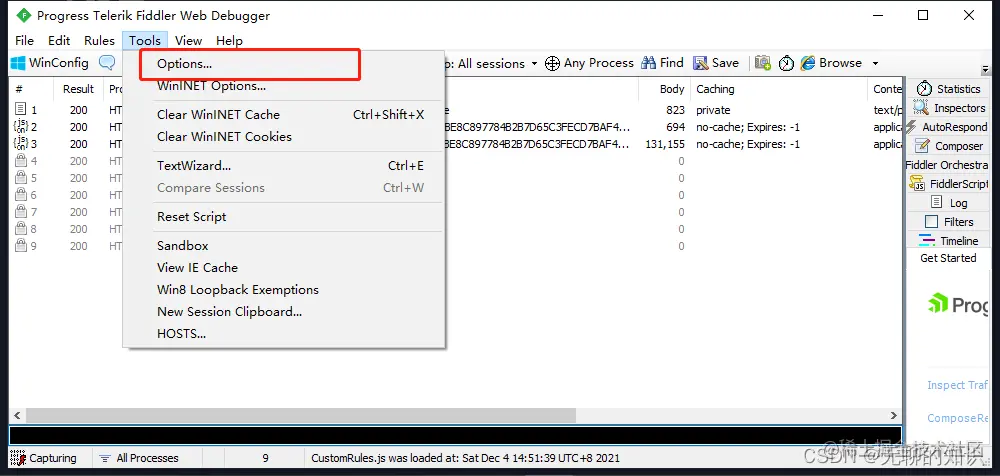Click the horizontal scrollbar left arrow

point(17,415)
